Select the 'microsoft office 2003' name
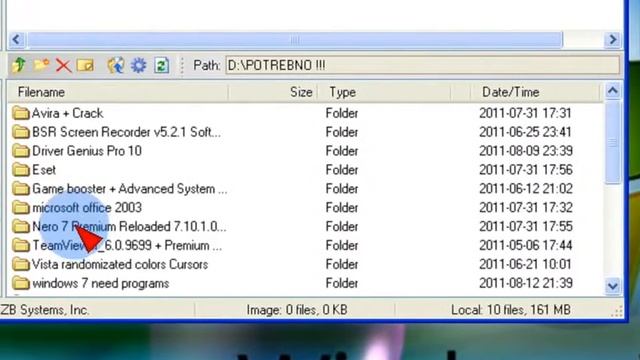Image resolution: width=640 pixels, height=360 pixels. pos(87,208)
